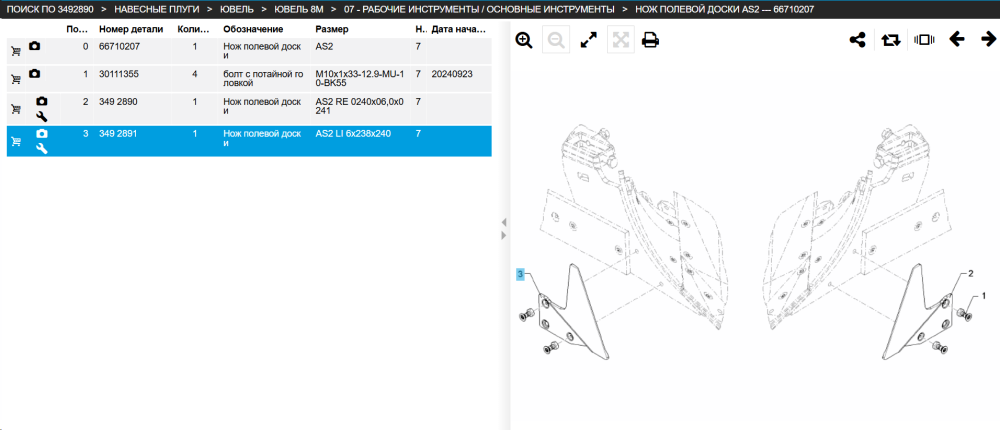Click wrench icon for part 349 2890
The image size is (1000, 430).
[41, 116]
